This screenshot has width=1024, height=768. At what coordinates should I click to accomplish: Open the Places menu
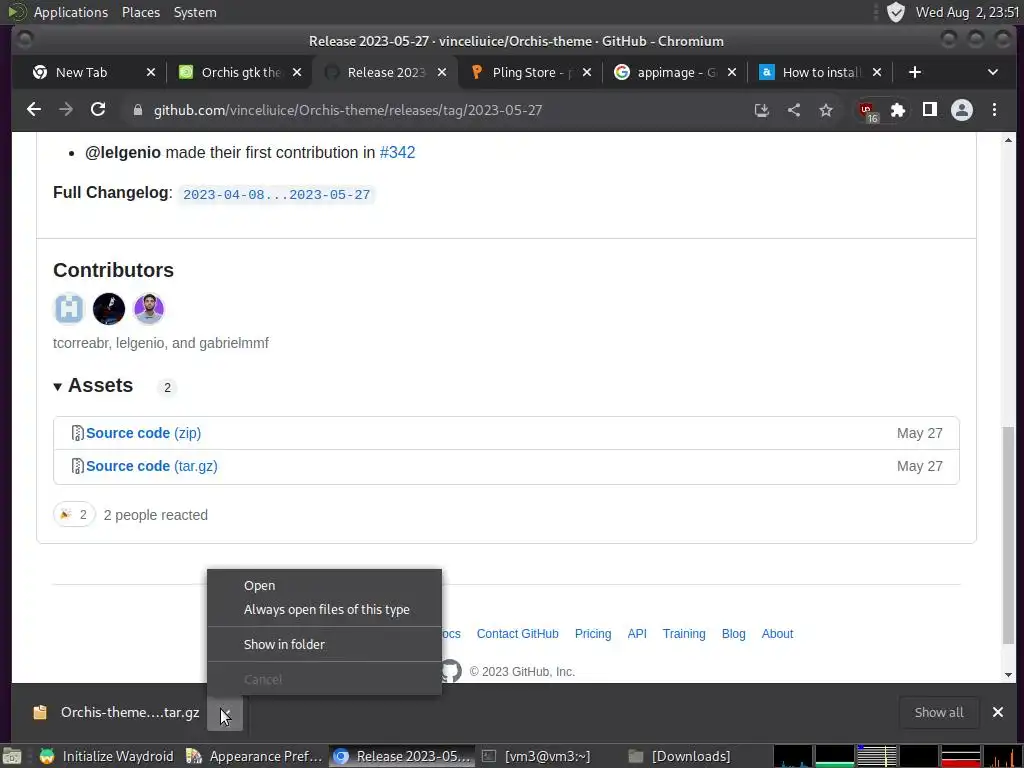point(140,12)
